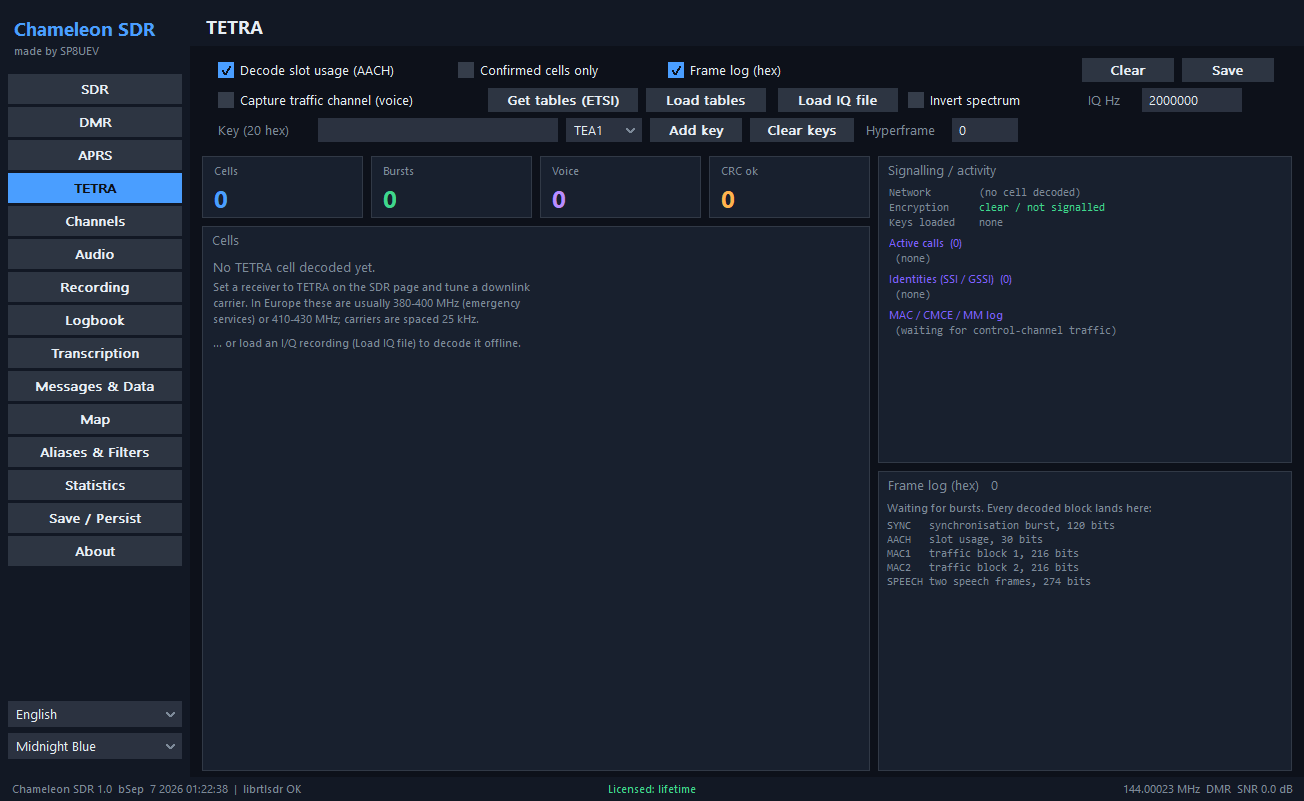Open the Map page
1304x801 pixels.
pyautogui.click(x=95, y=419)
